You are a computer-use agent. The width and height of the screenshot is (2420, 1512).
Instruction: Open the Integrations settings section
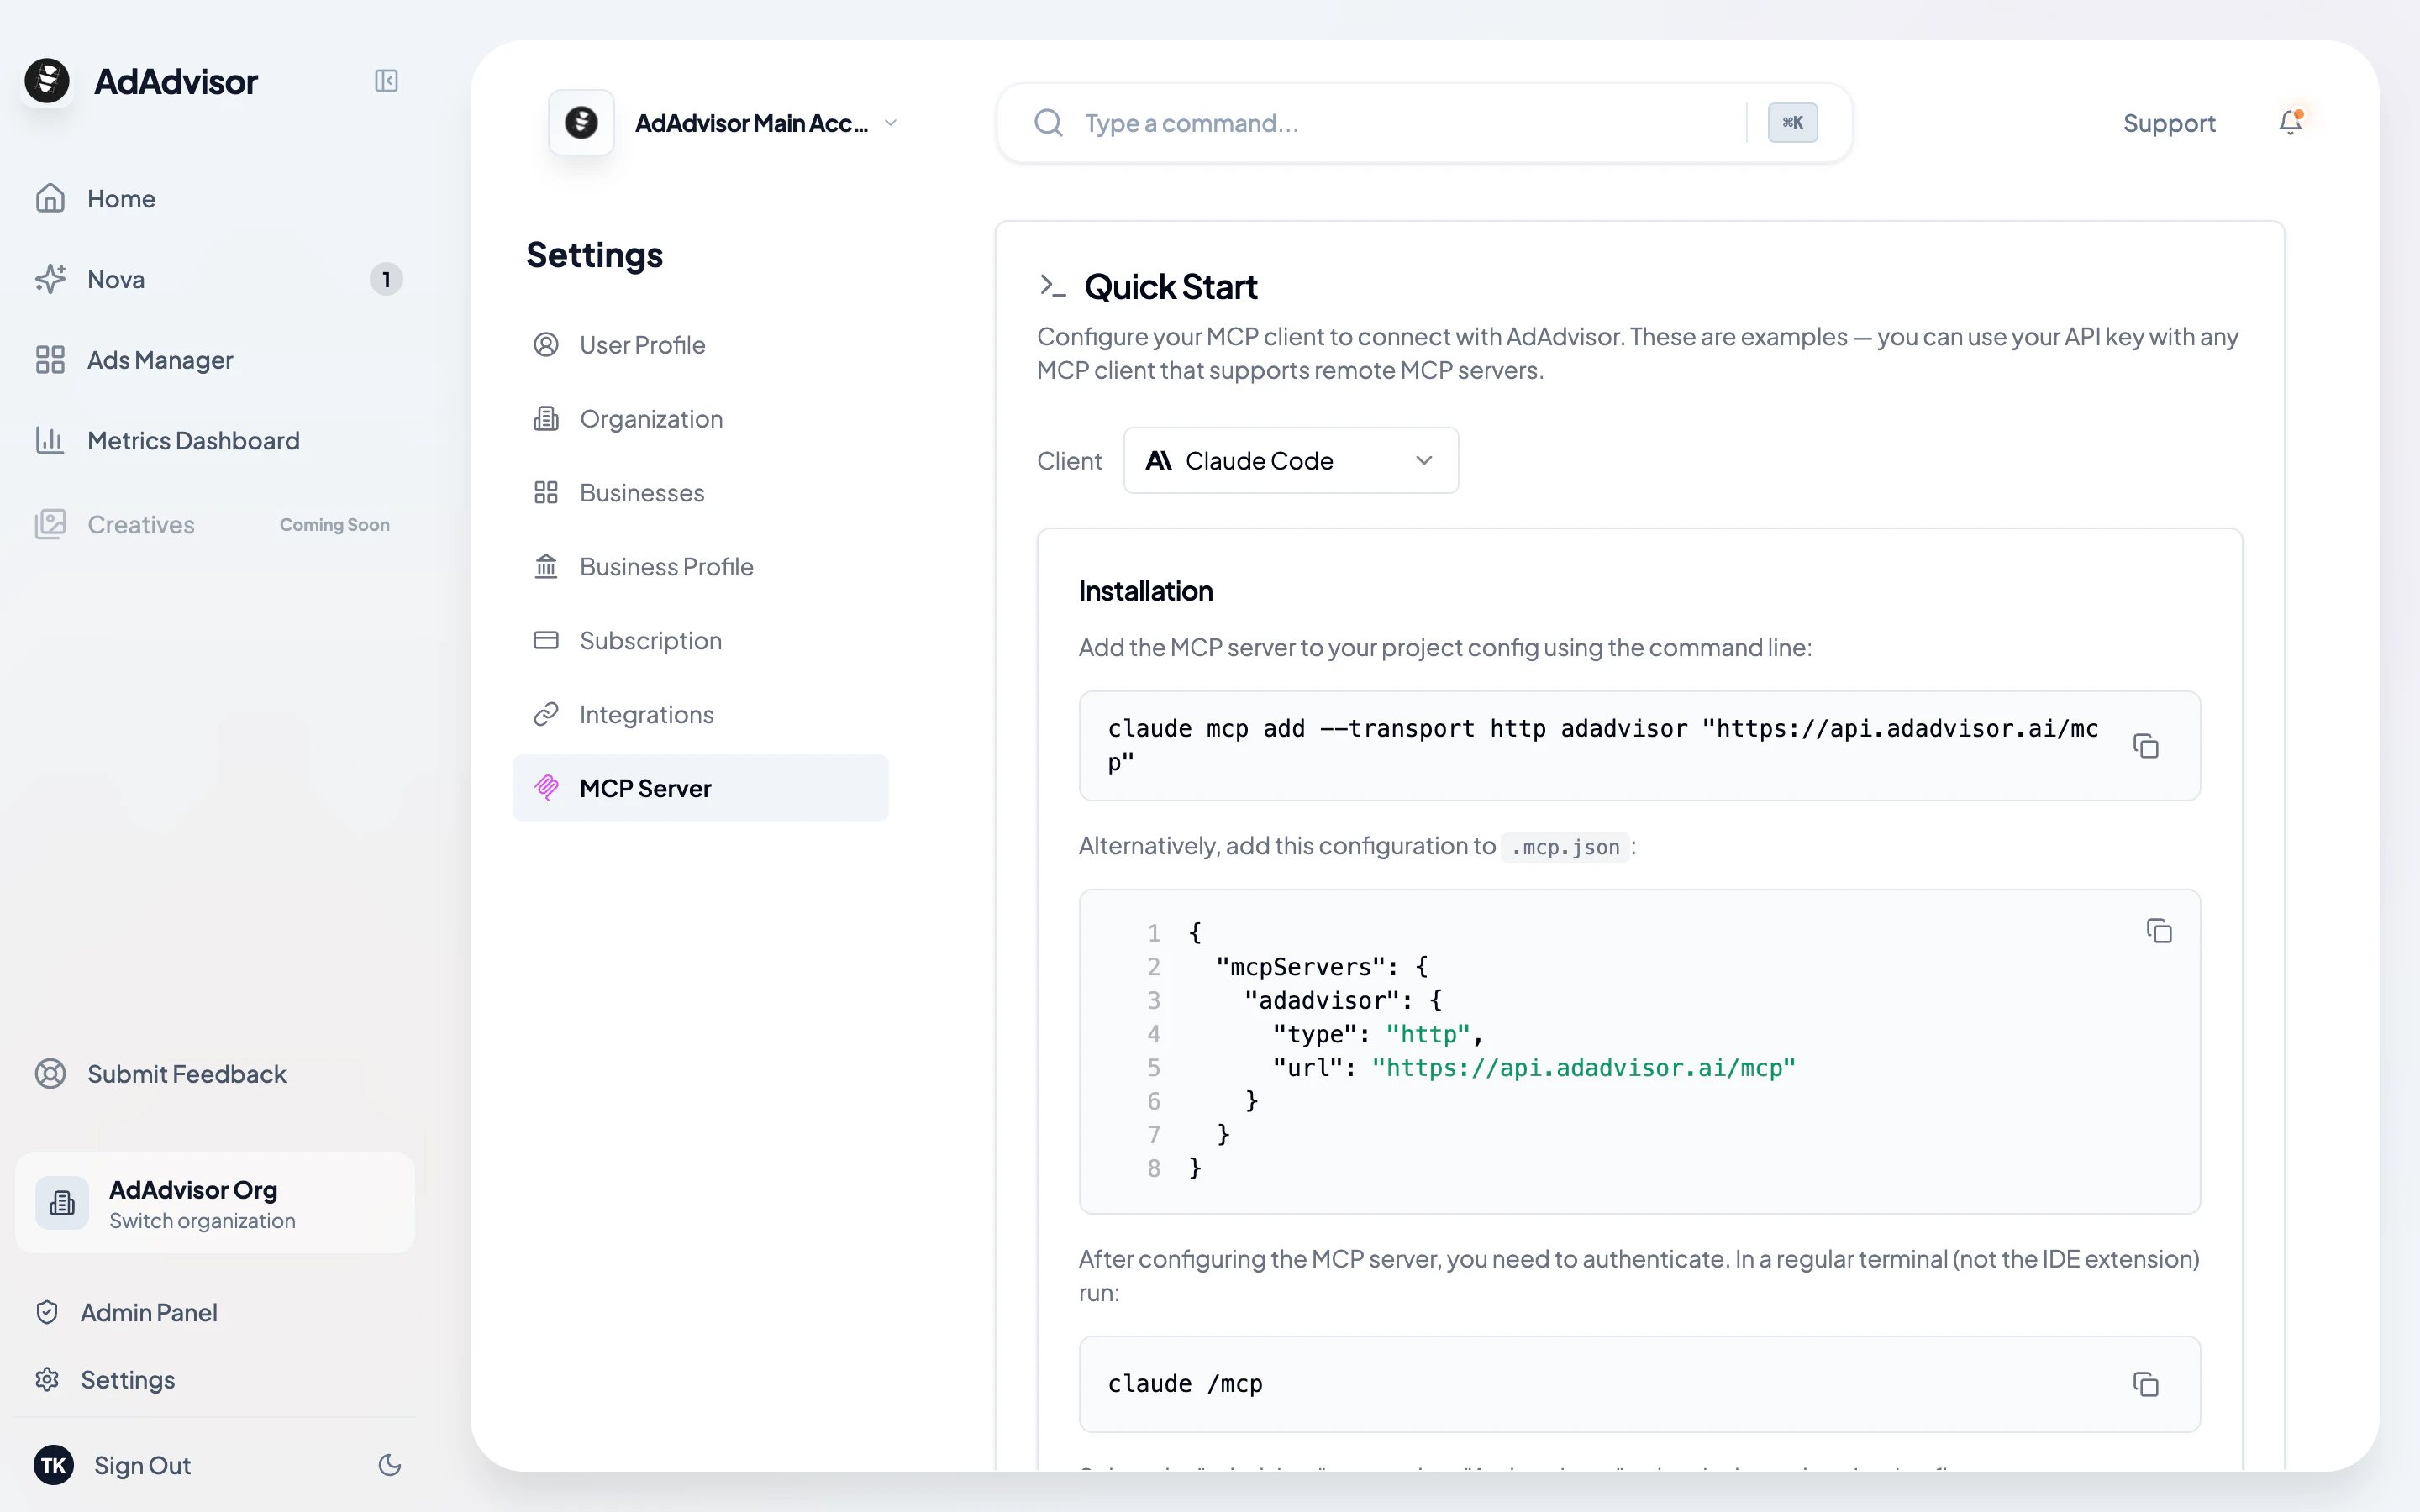pos(646,715)
